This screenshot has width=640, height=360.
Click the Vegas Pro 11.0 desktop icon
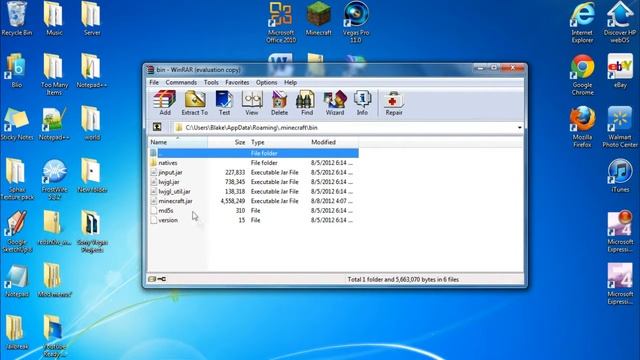click(356, 22)
